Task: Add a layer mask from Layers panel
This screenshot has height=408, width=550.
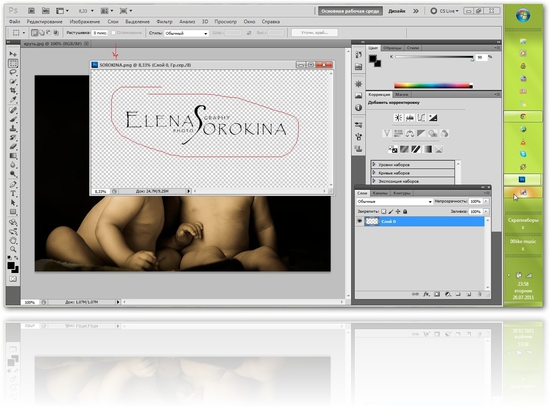Action: tap(437, 294)
